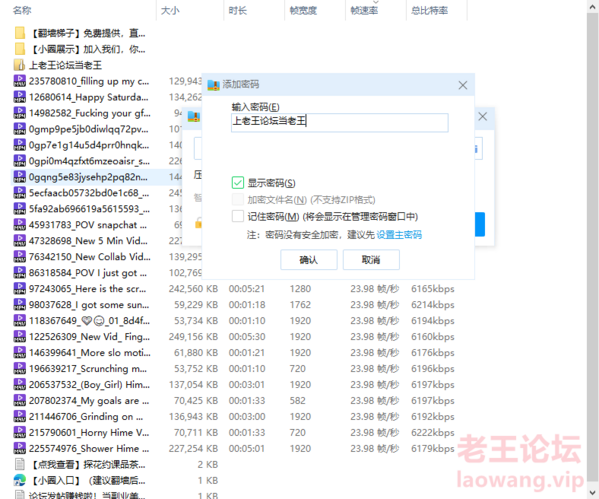Click the disabled 加密文件名 checkbox
599x499 pixels.
click(238, 199)
